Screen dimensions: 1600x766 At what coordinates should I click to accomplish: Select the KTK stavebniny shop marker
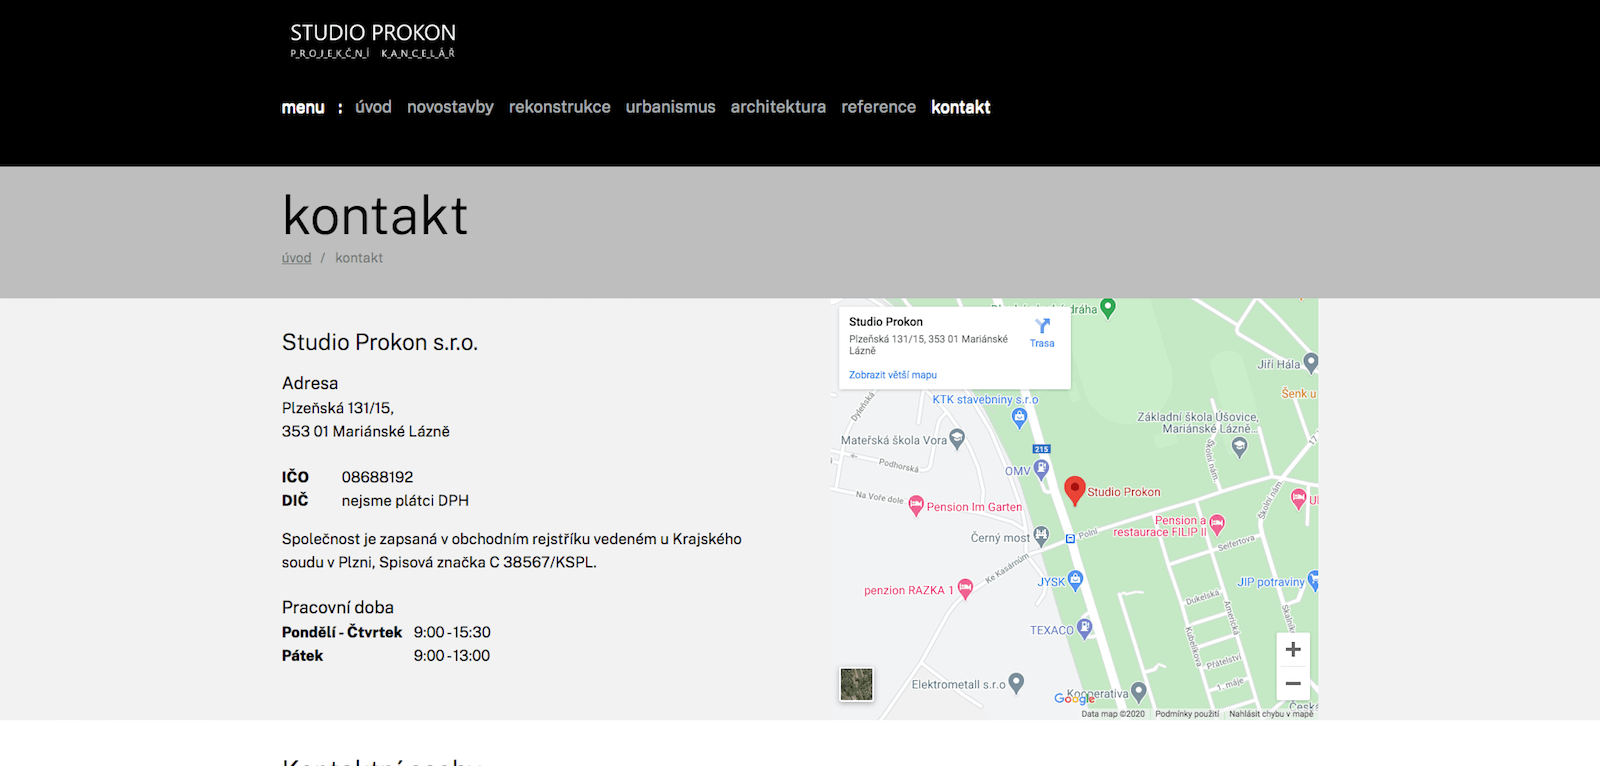click(1019, 418)
